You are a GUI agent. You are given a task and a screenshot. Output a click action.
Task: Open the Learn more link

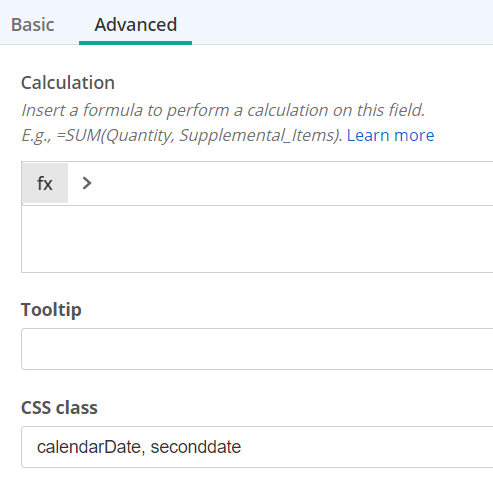pyautogui.click(x=390, y=135)
